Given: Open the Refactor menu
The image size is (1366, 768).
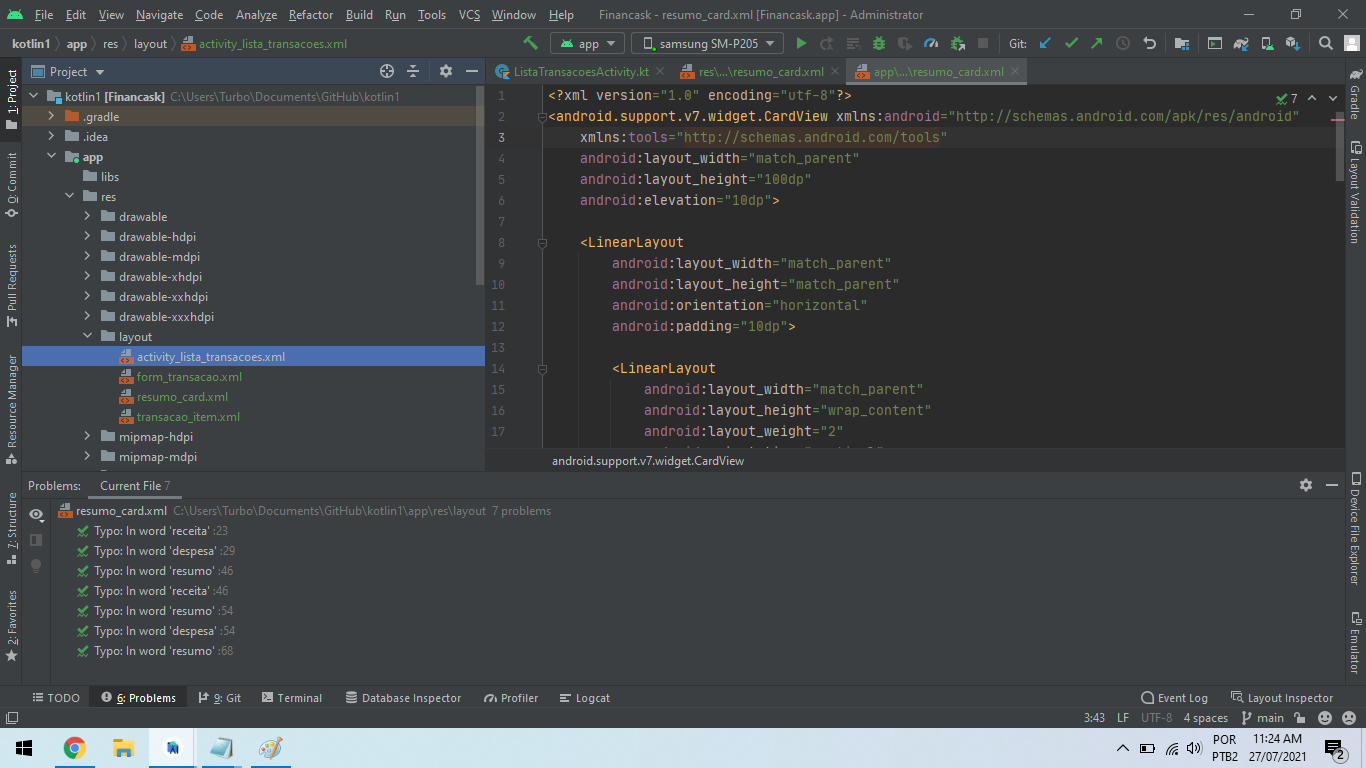Looking at the screenshot, I should (311, 15).
